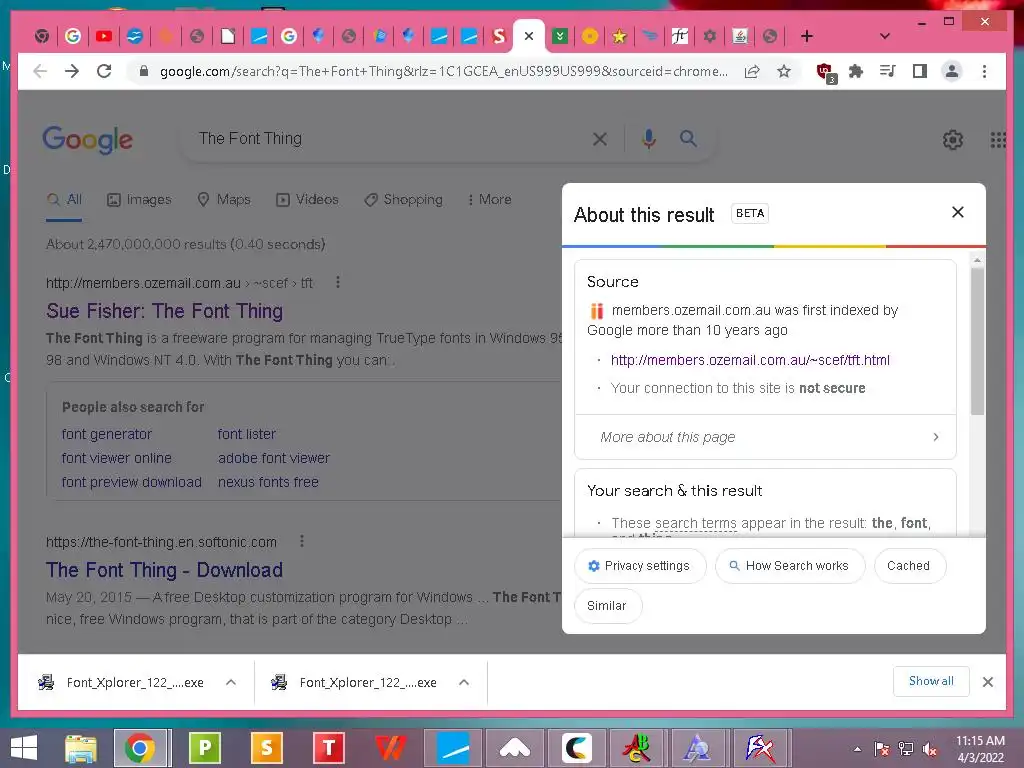Expand the More search categories menu
Viewport: 1024px width, 768px height.
point(490,199)
